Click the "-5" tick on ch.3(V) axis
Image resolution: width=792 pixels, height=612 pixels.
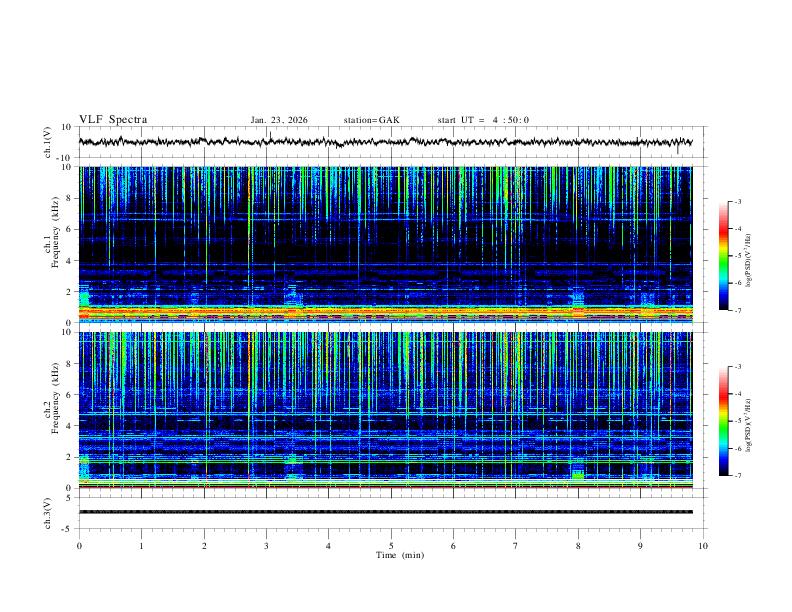click(x=68, y=529)
